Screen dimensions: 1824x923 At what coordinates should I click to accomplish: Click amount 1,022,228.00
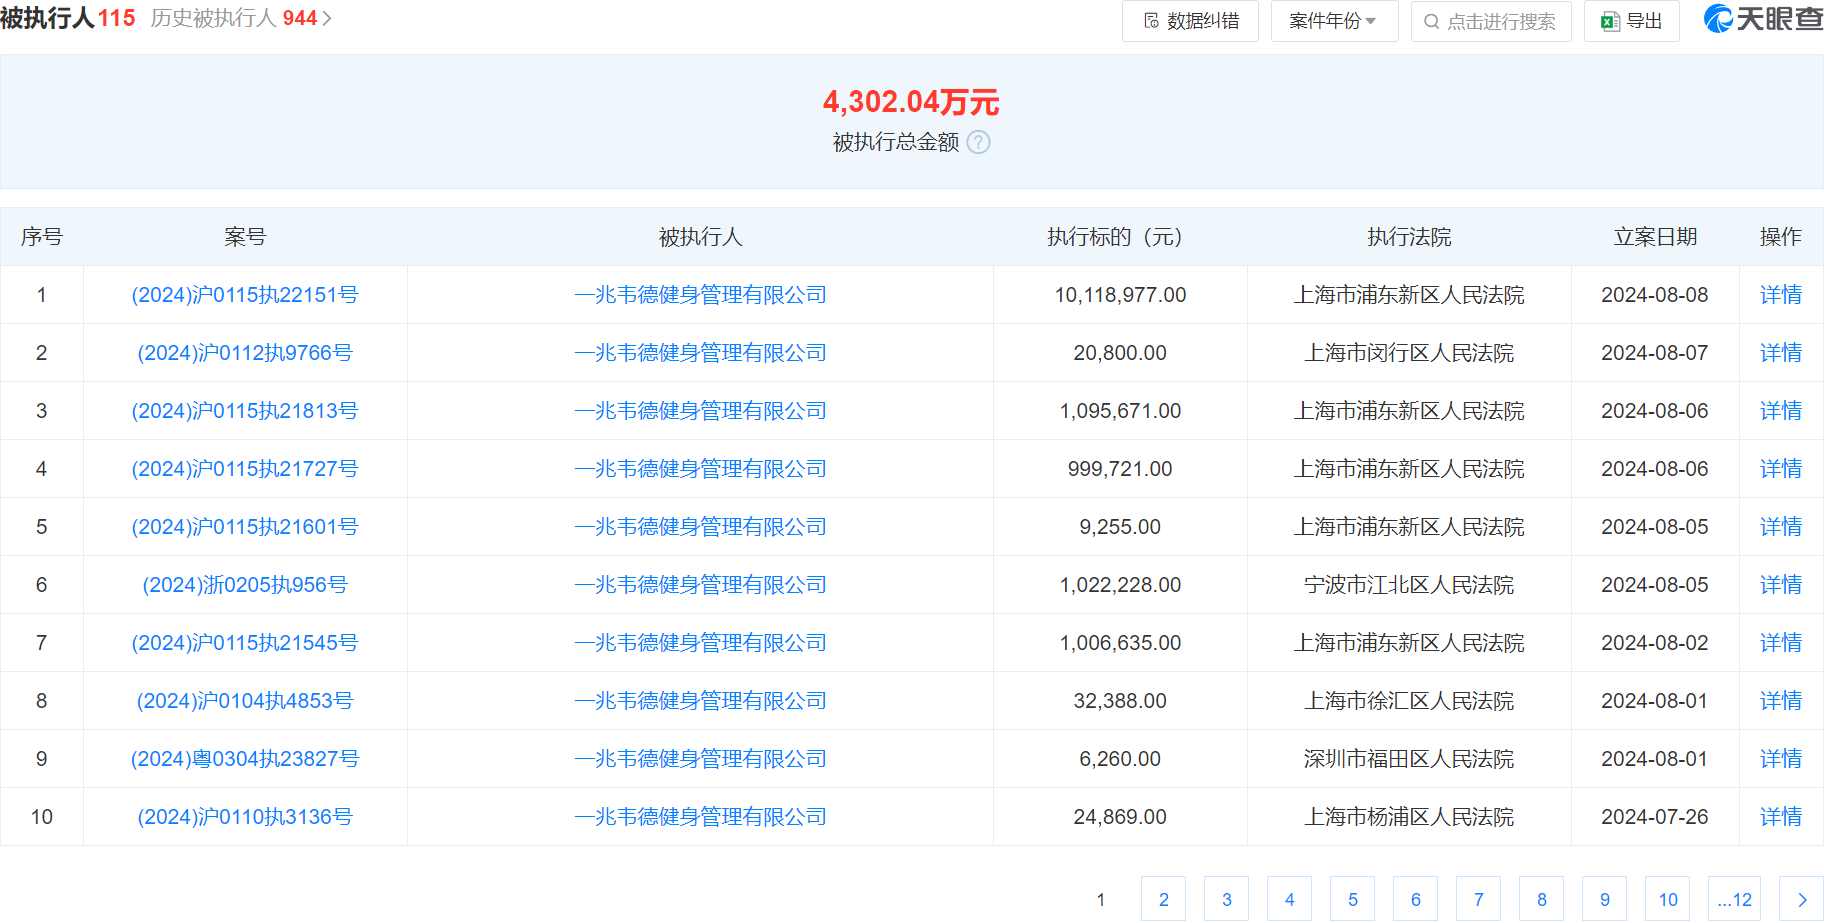click(x=1120, y=585)
